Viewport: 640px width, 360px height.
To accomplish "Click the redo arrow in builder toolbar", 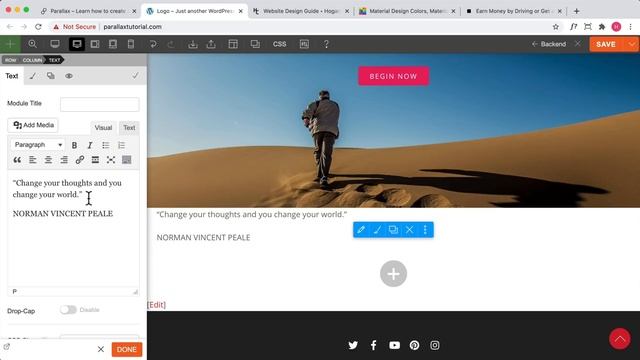I will (x=171, y=44).
